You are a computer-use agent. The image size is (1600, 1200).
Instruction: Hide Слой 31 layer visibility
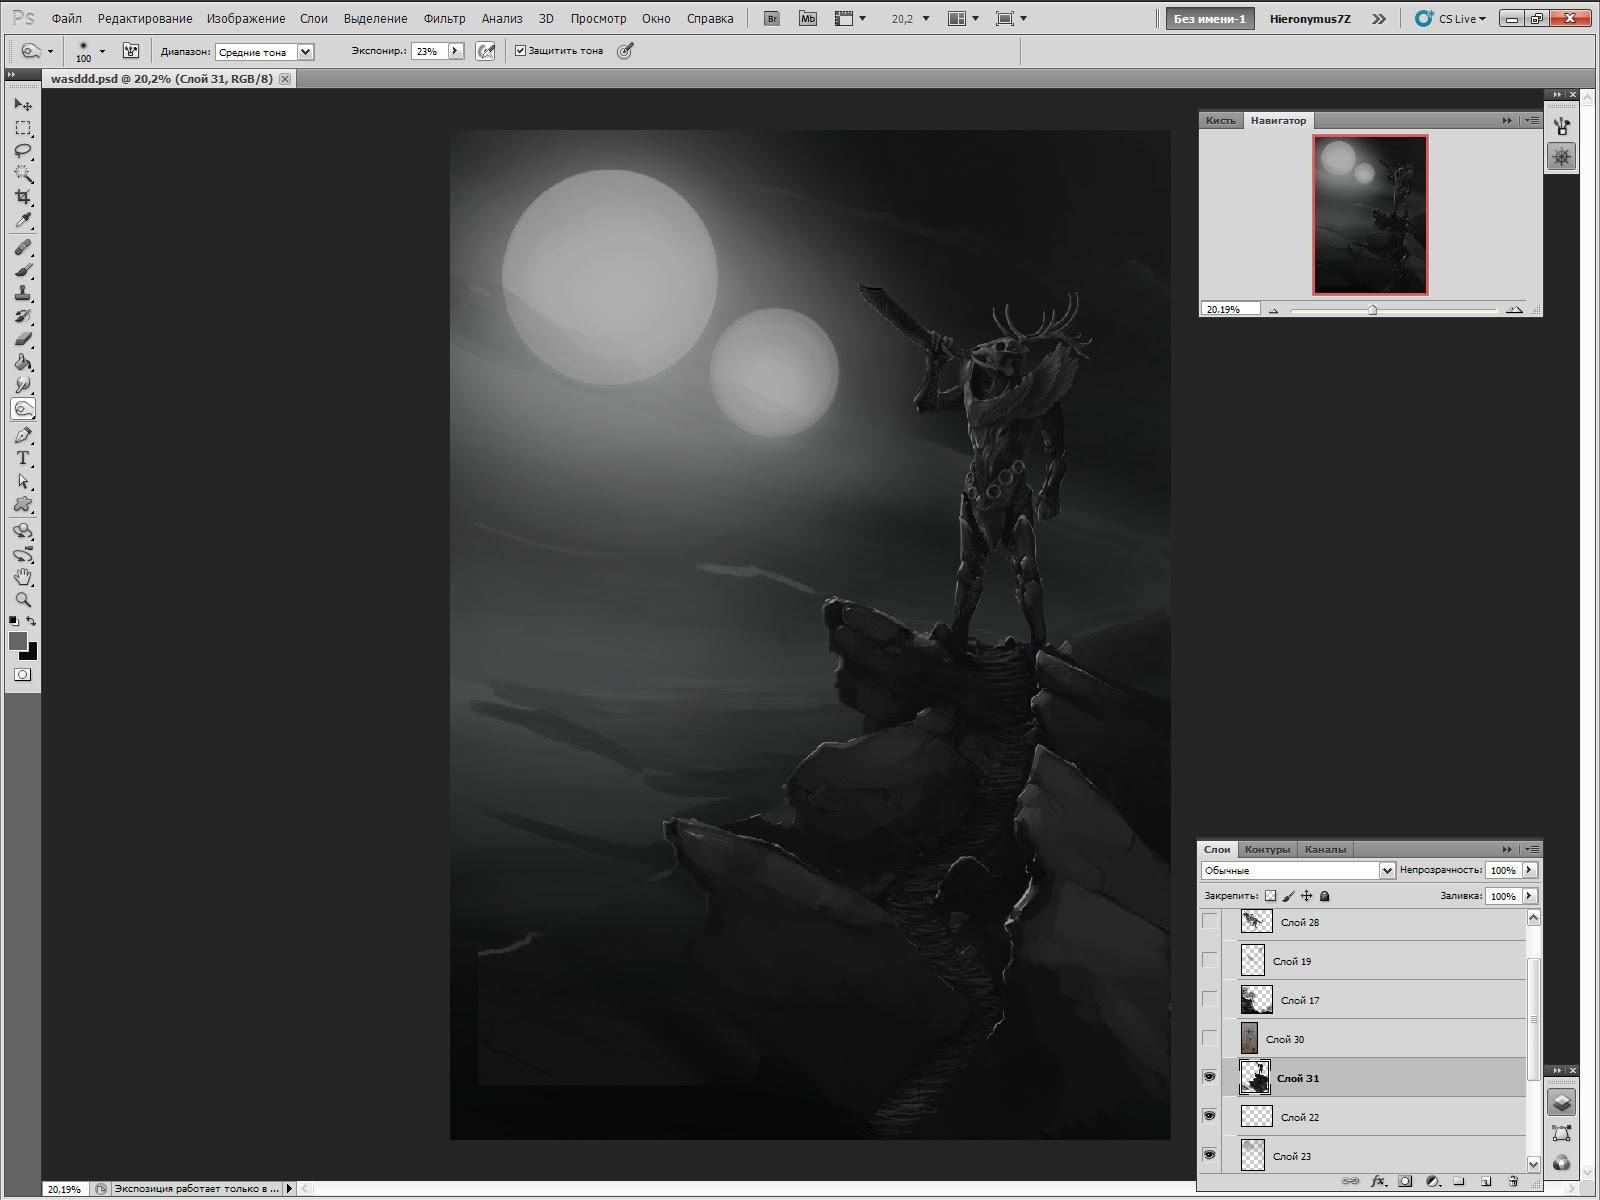click(x=1209, y=1077)
